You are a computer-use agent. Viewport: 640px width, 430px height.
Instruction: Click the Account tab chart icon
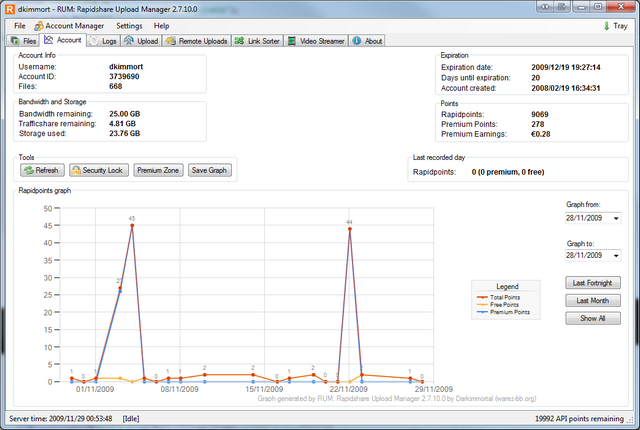click(49, 40)
